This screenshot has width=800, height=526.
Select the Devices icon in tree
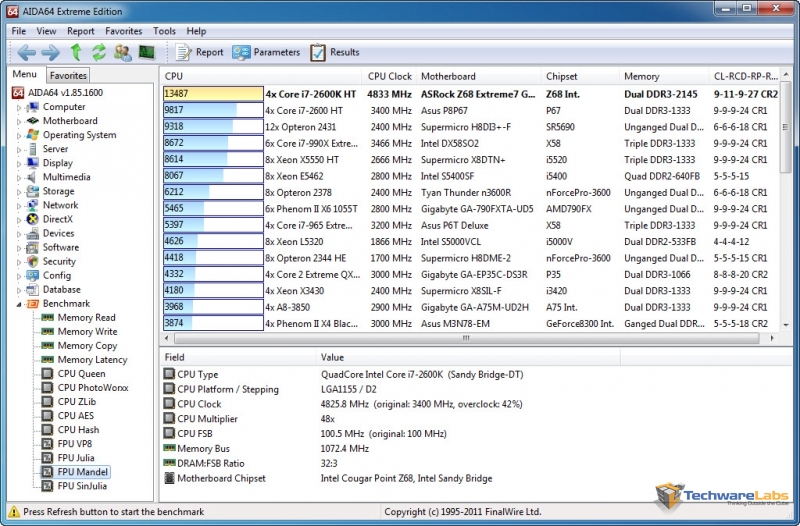point(33,233)
